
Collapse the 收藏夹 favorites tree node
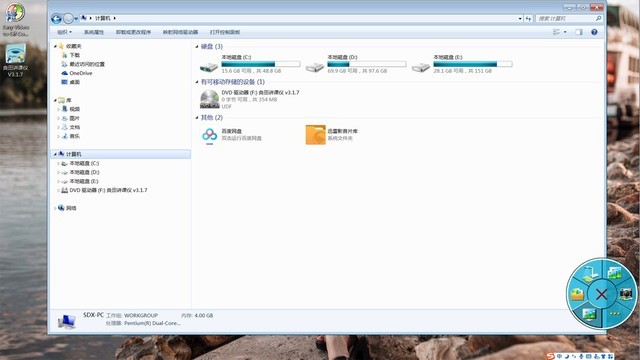[x=56, y=46]
